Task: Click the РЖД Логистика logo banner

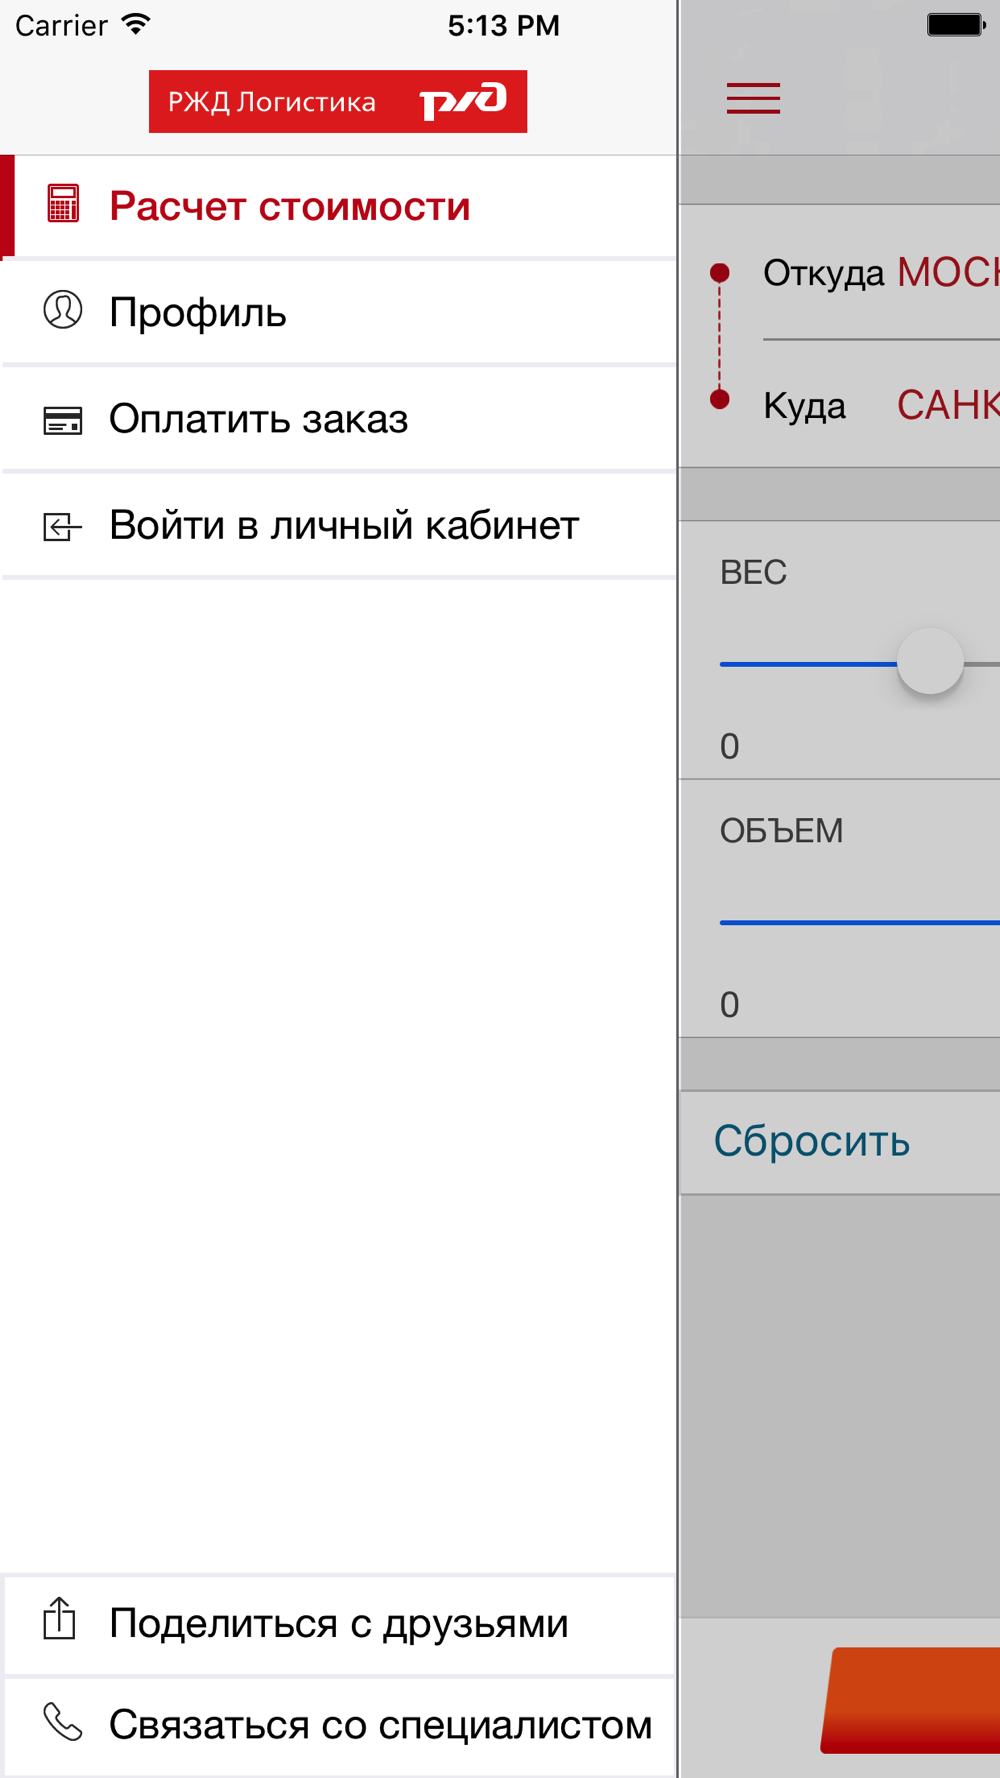Action: [338, 101]
